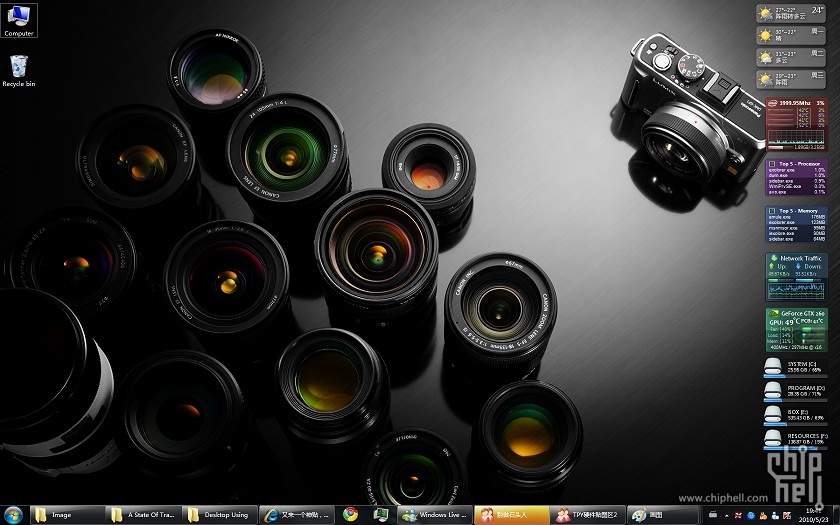Click the Fan speed bar in GPU gadget
The image size is (840, 525).
tap(812, 329)
